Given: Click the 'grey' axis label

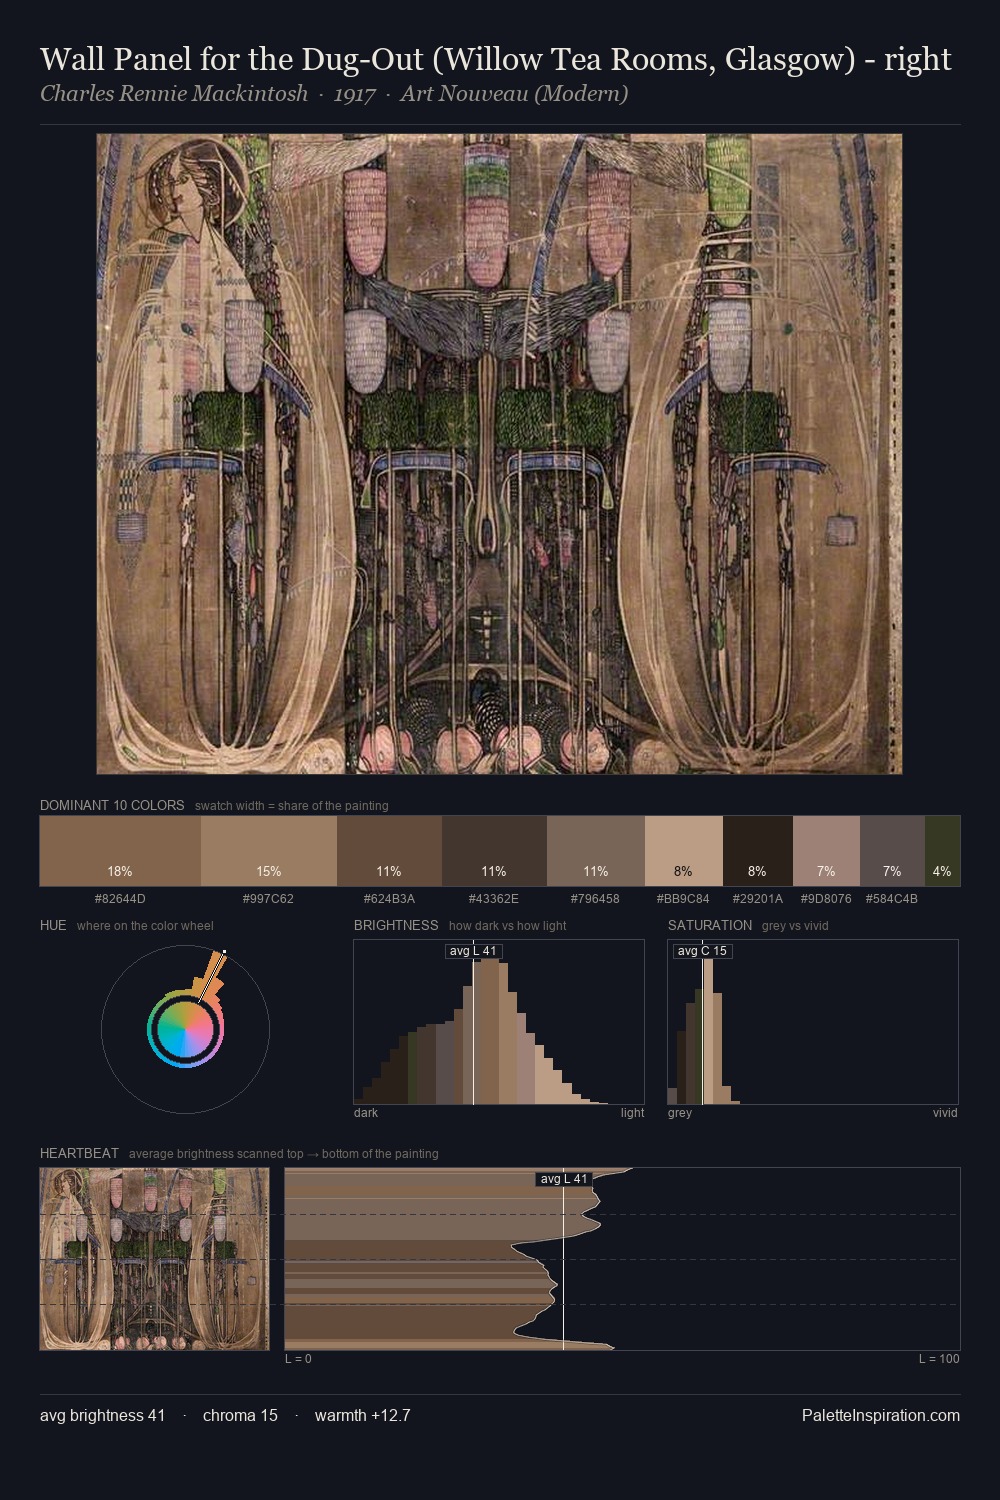Looking at the screenshot, I should [x=680, y=1113].
